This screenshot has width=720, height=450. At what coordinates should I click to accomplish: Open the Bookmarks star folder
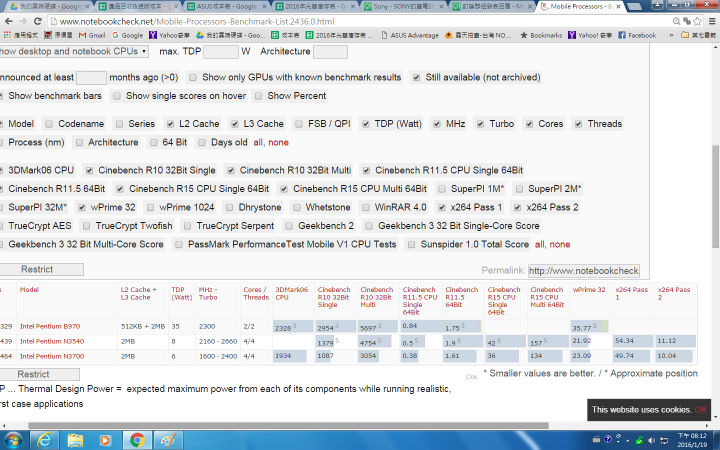[540, 35]
